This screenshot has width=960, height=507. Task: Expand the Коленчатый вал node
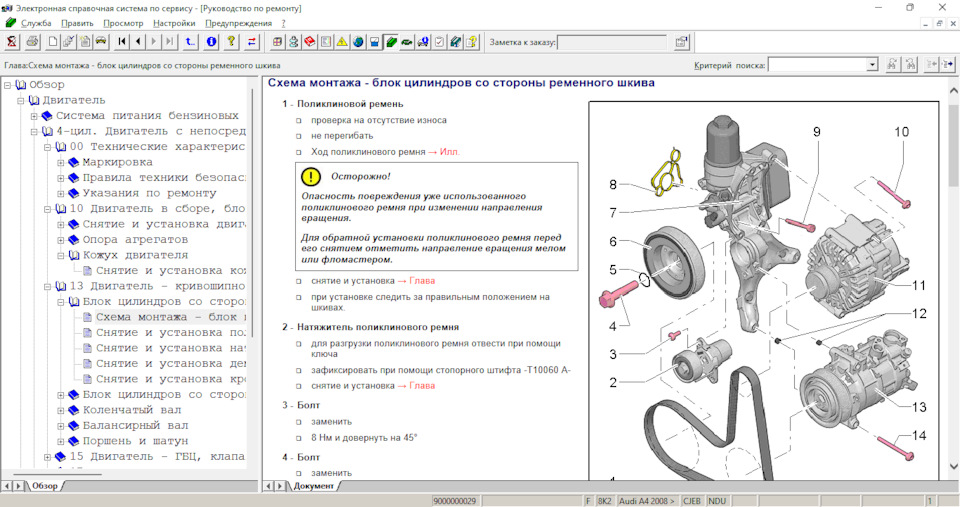(x=61, y=410)
